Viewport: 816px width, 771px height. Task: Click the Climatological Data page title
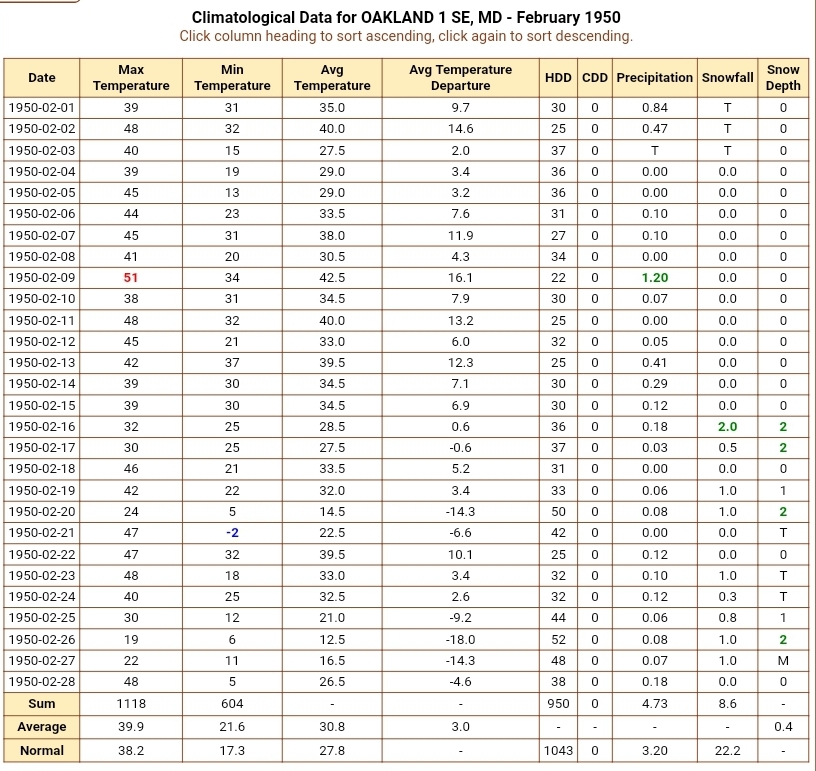406,18
